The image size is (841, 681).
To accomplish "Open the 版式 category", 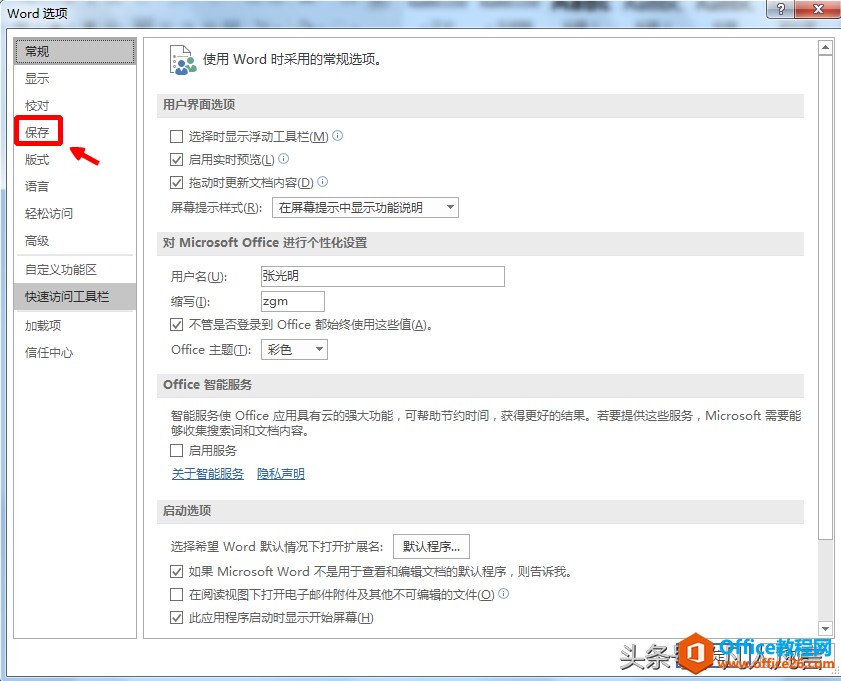I will click(75, 159).
